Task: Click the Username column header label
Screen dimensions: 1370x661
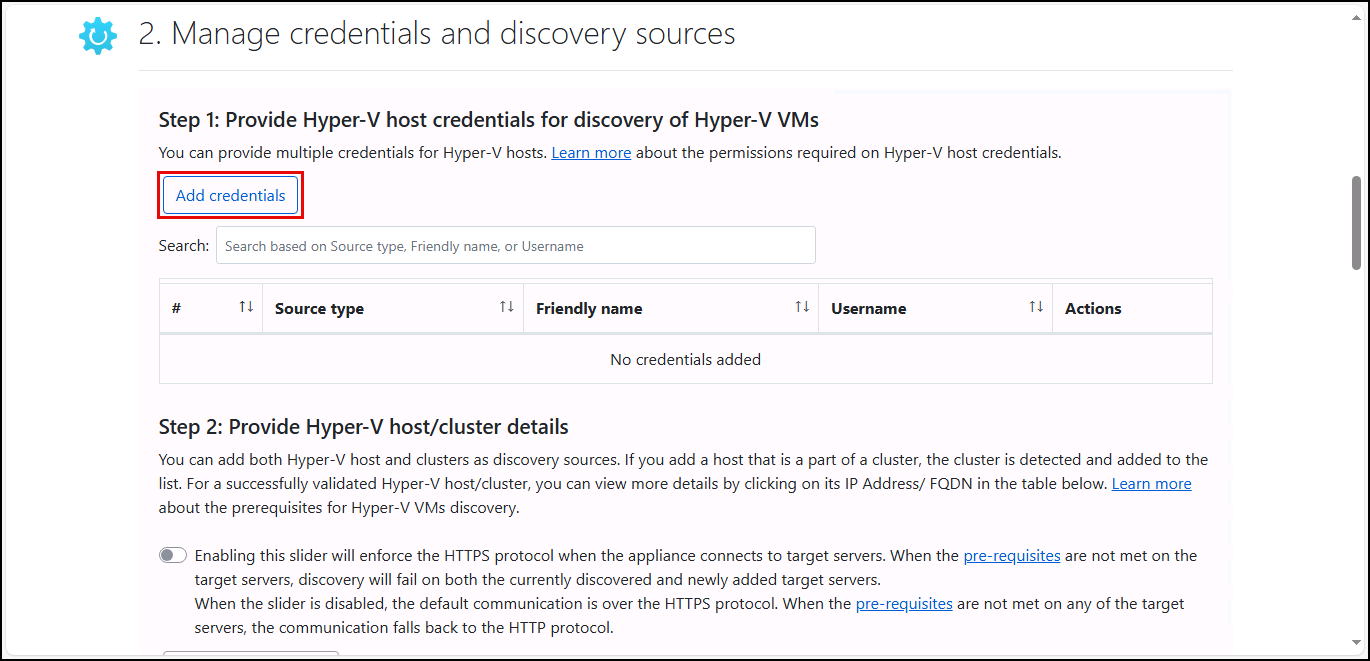Action: [x=868, y=308]
